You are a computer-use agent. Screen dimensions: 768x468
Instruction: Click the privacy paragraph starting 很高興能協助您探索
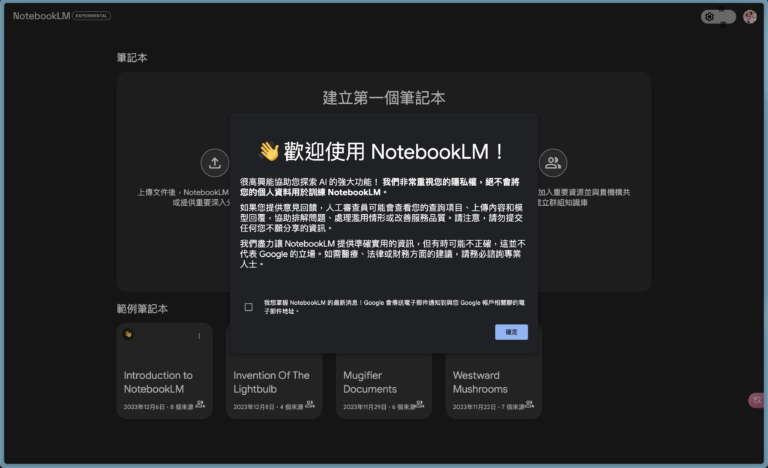pos(380,187)
